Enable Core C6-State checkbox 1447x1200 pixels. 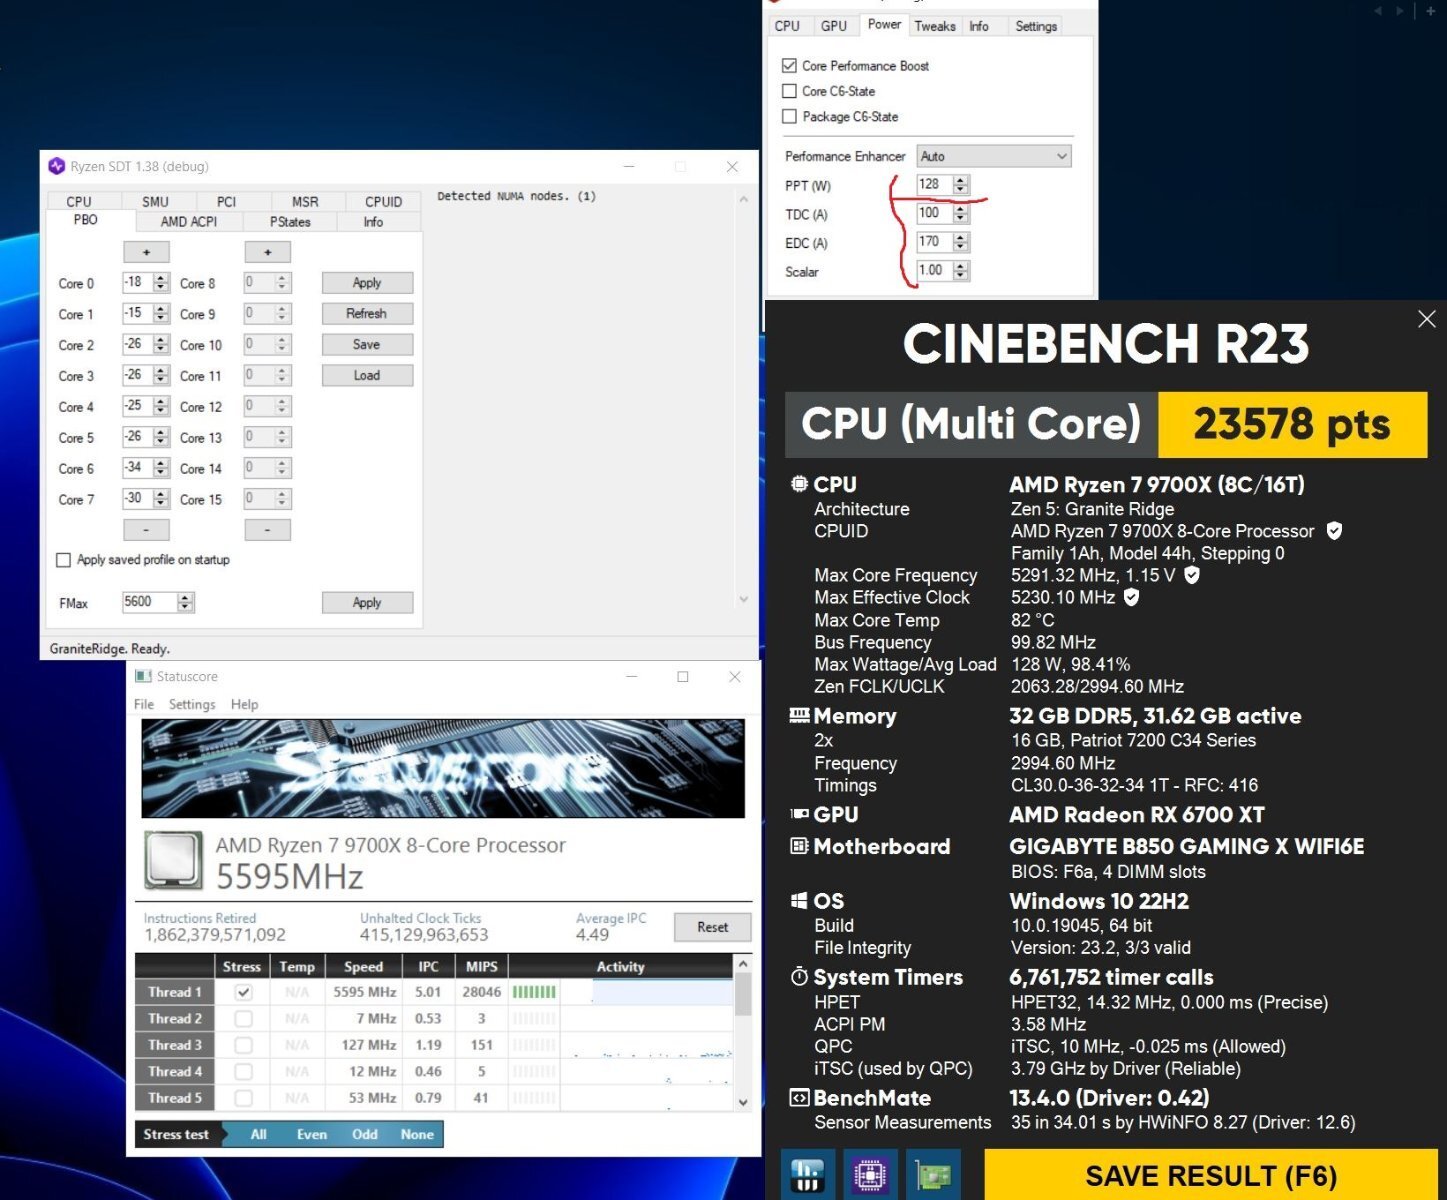789,91
